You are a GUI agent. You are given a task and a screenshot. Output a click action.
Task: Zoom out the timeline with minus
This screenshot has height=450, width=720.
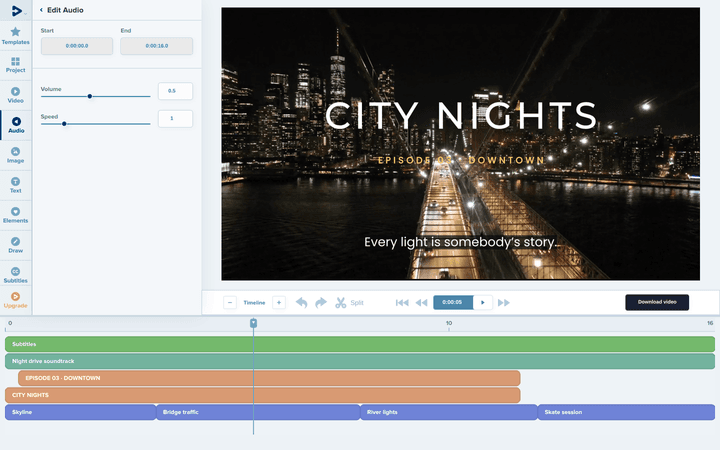click(x=230, y=303)
